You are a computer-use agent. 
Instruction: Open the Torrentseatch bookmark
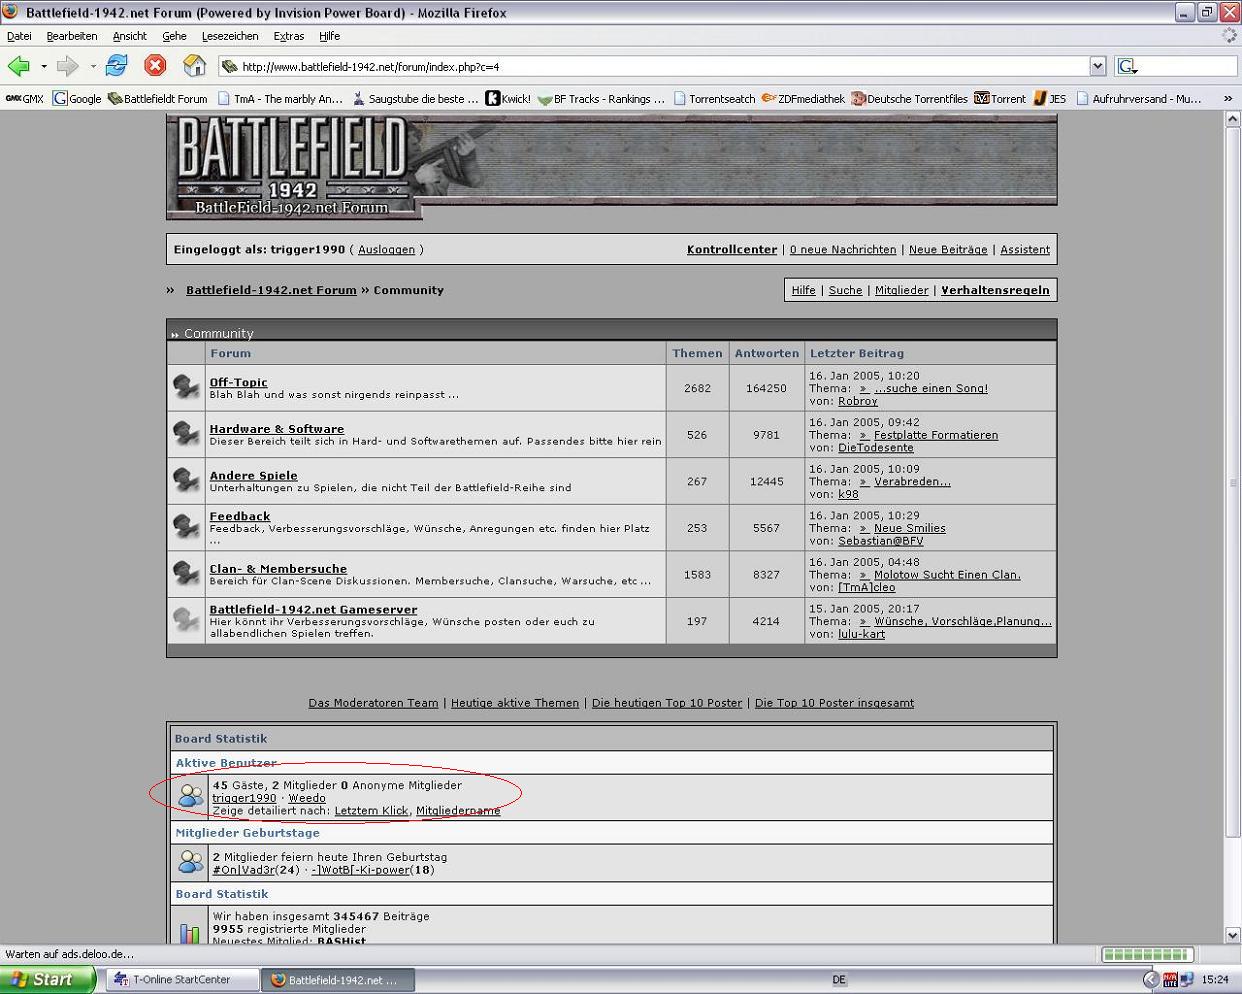click(x=714, y=99)
